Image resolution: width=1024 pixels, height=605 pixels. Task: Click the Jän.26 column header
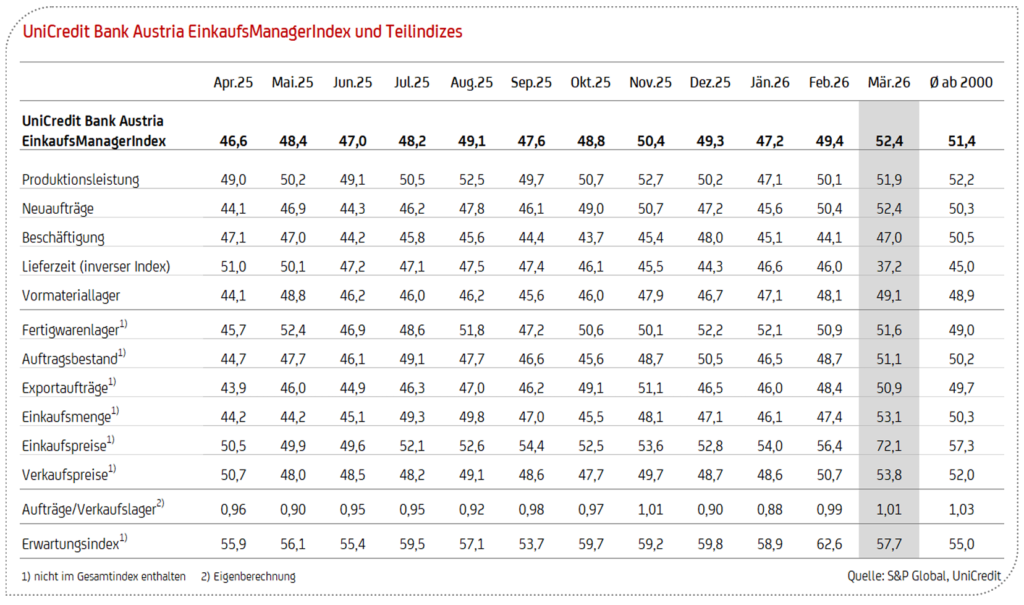tap(770, 83)
